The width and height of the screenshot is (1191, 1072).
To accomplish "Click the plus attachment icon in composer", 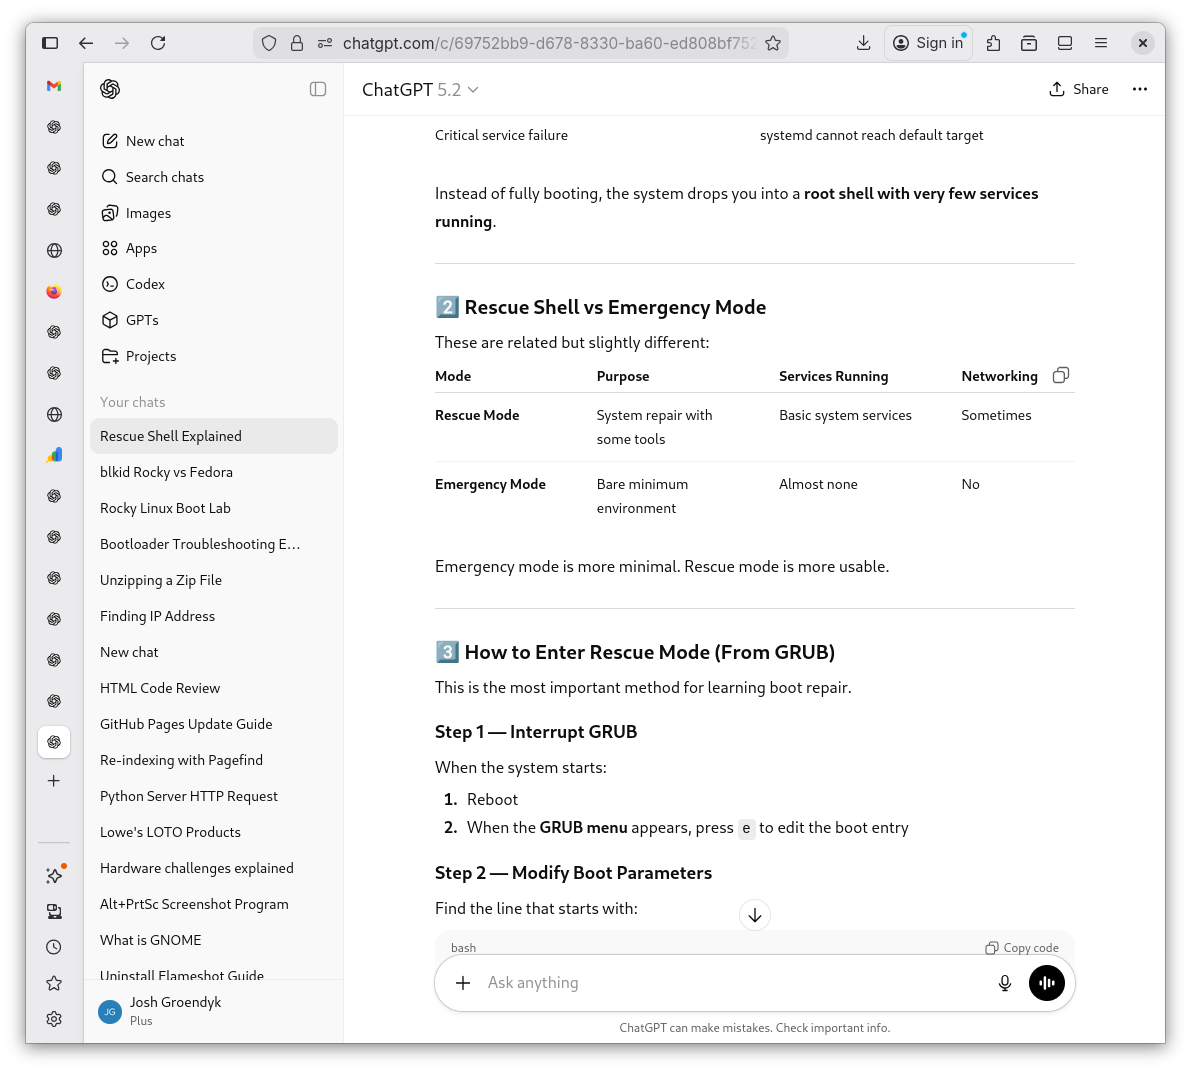I will tap(463, 983).
